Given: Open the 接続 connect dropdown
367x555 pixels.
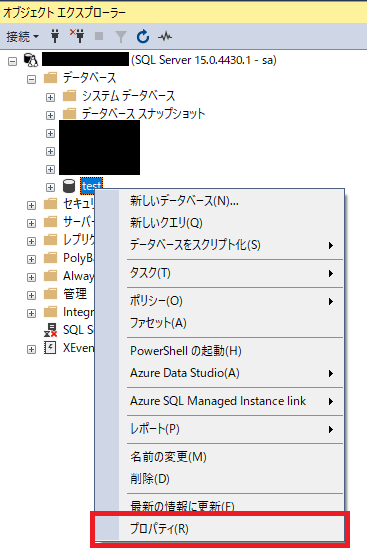Looking at the screenshot, I should [22, 36].
